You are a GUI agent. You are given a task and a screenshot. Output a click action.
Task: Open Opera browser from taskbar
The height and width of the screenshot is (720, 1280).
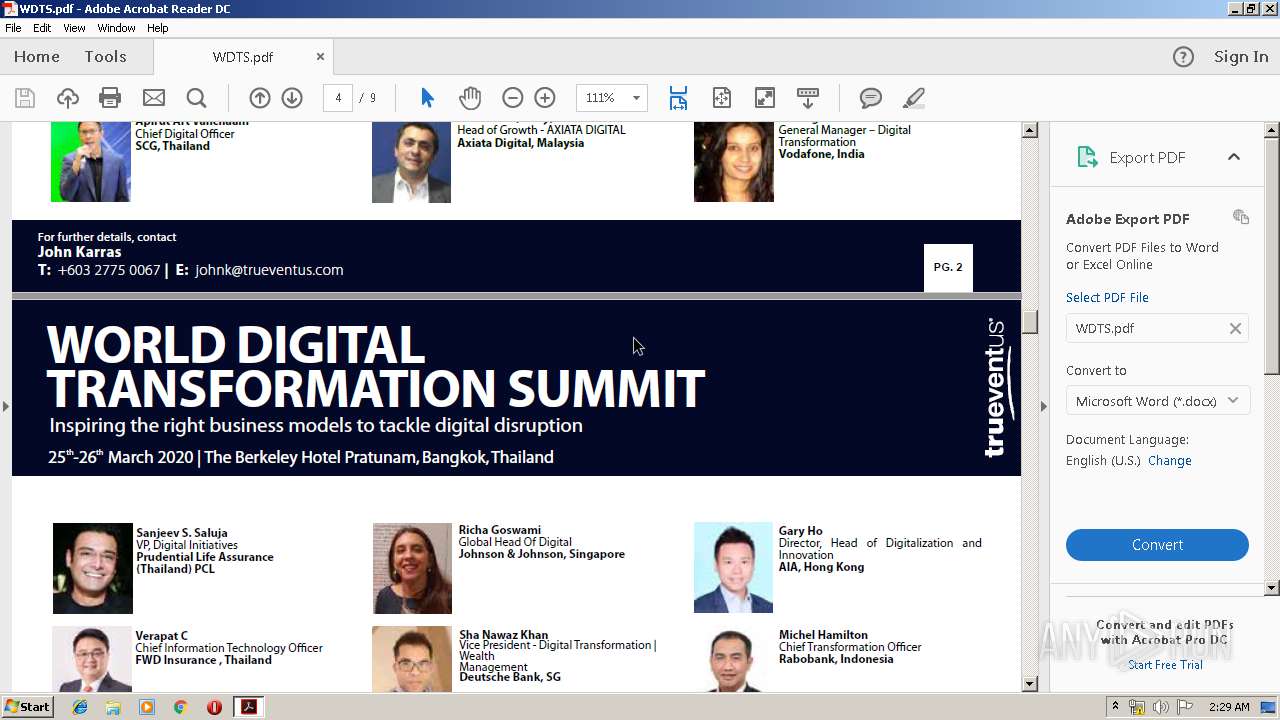pos(214,707)
